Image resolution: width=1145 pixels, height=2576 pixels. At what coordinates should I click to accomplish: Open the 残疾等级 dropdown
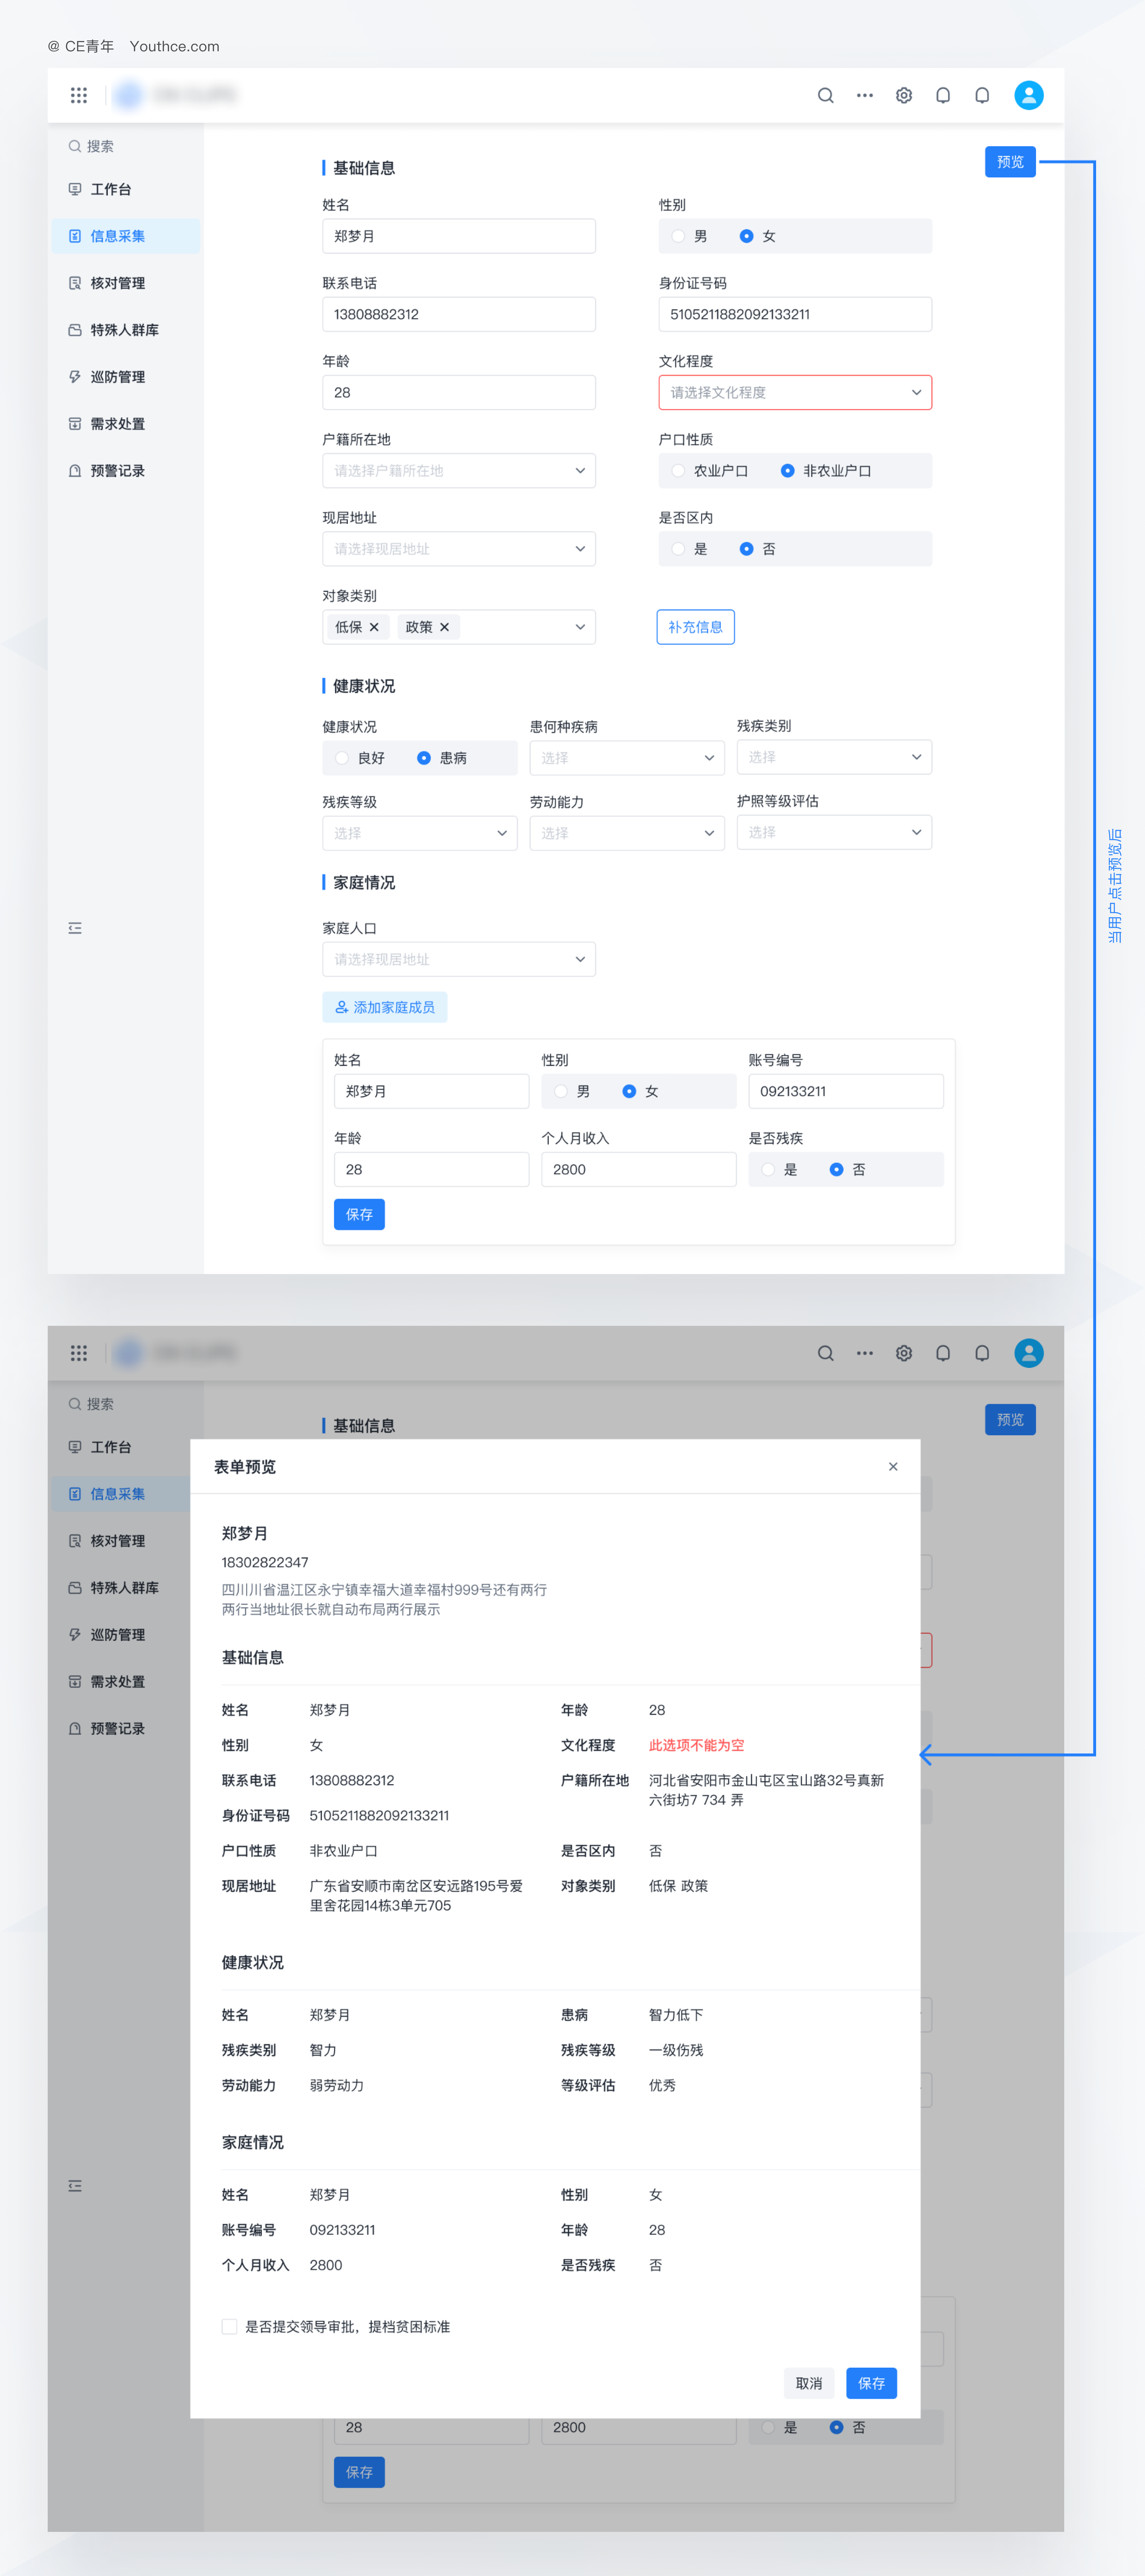419,832
